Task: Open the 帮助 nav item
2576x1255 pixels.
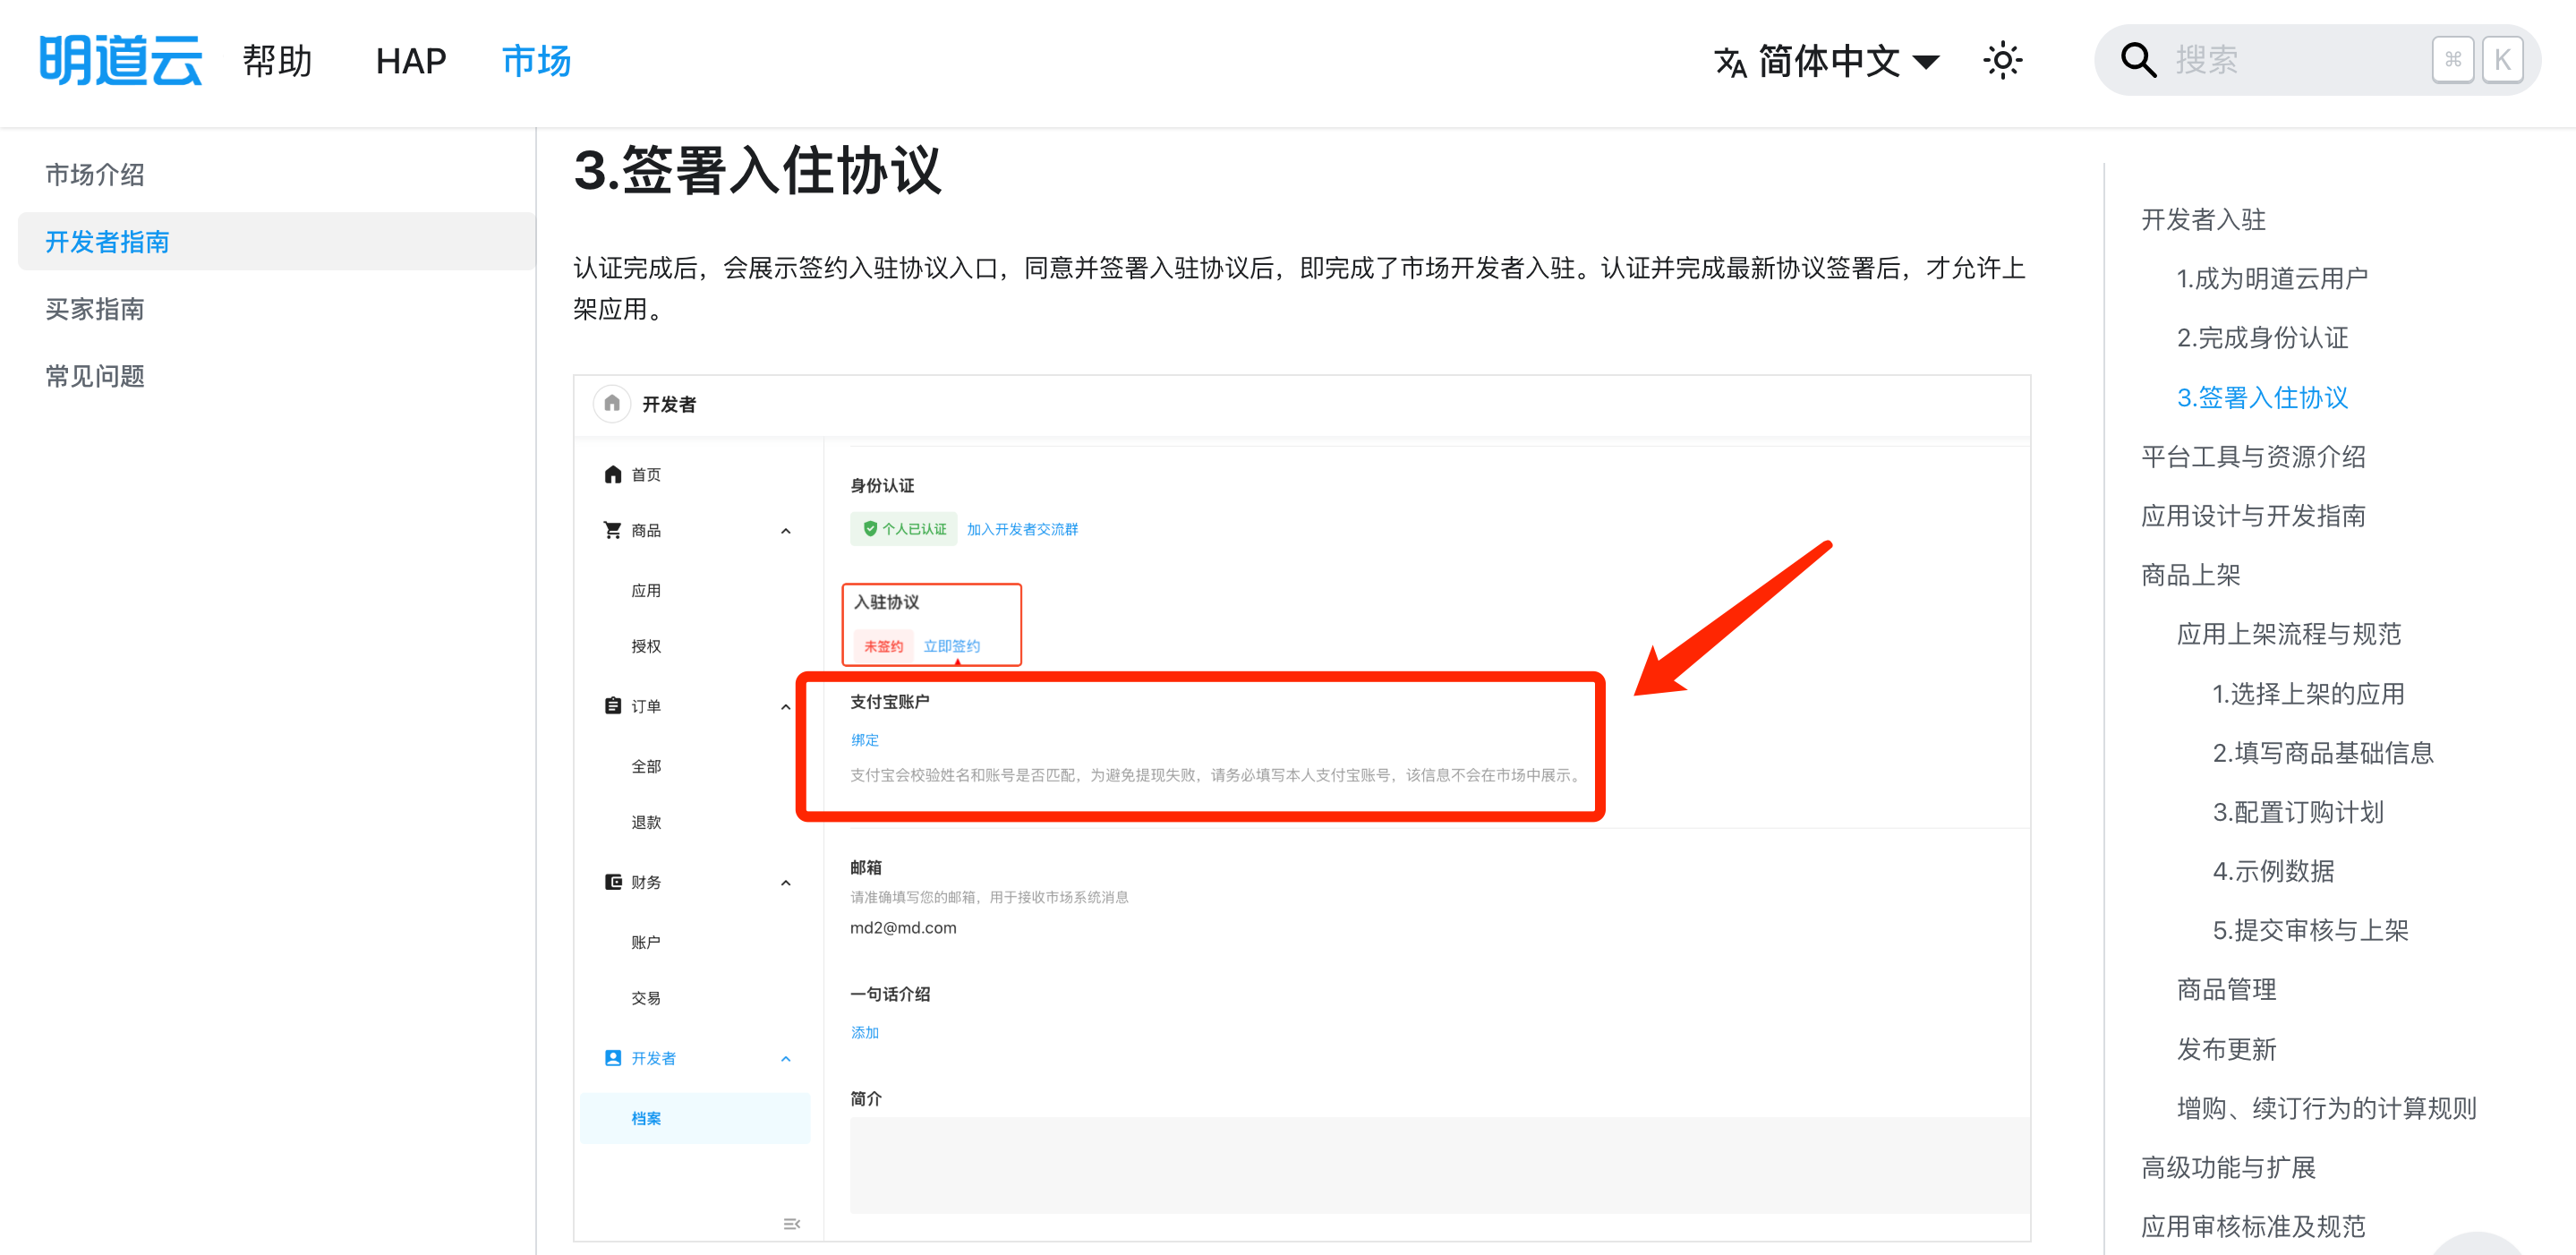Action: point(277,61)
